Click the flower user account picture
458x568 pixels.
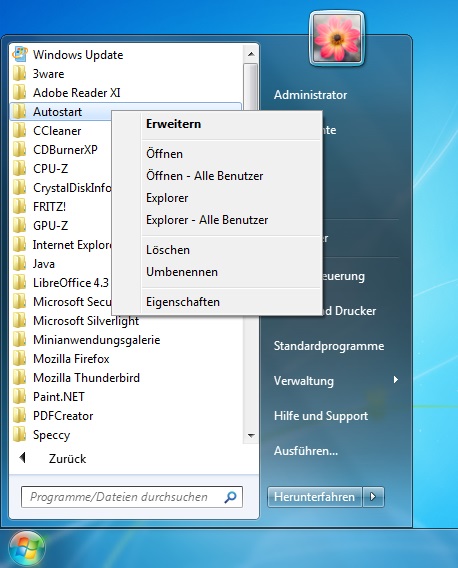click(337, 38)
